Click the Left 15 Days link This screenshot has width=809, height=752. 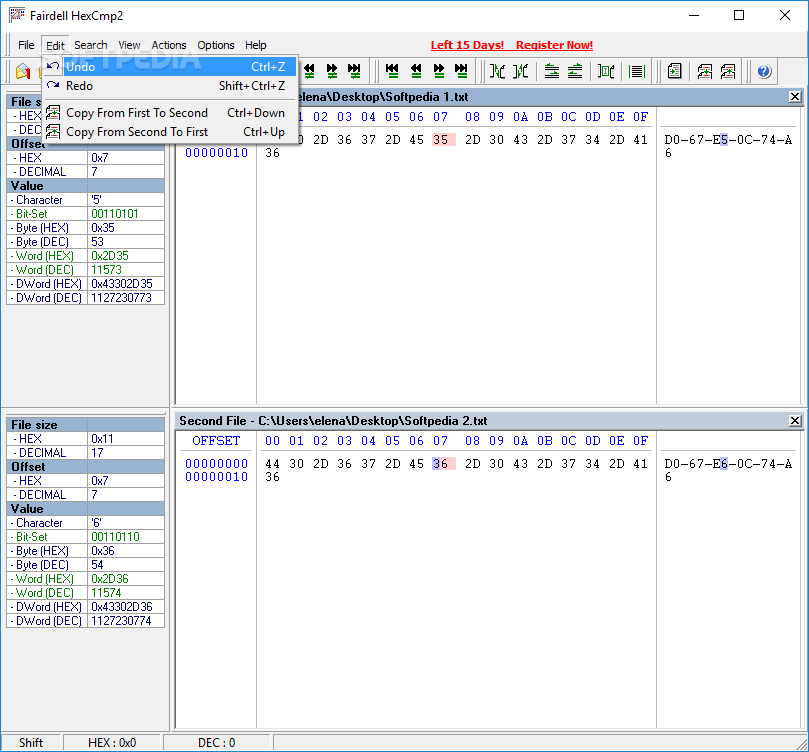tap(467, 45)
